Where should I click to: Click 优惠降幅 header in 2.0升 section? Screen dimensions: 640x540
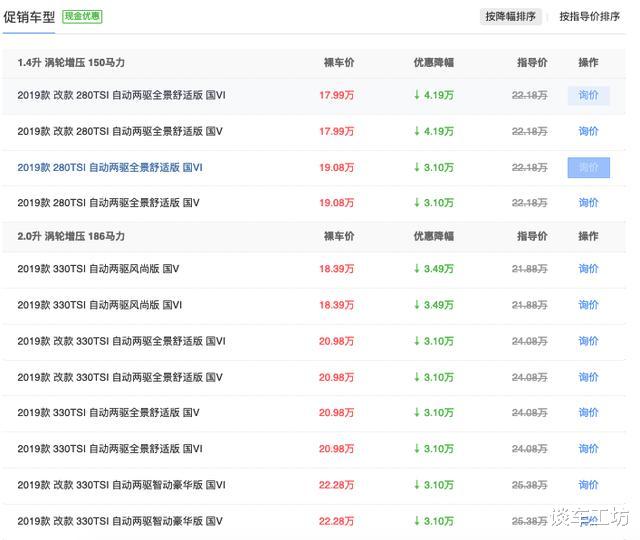tap(433, 236)
